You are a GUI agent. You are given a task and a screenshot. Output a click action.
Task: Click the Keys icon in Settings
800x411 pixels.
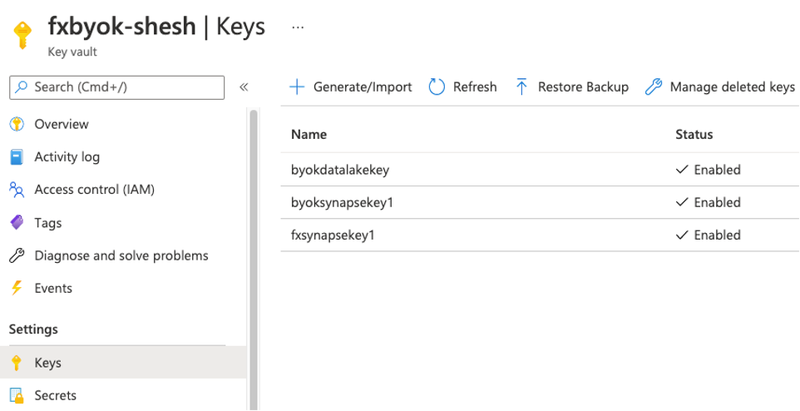tap(17, 363)
